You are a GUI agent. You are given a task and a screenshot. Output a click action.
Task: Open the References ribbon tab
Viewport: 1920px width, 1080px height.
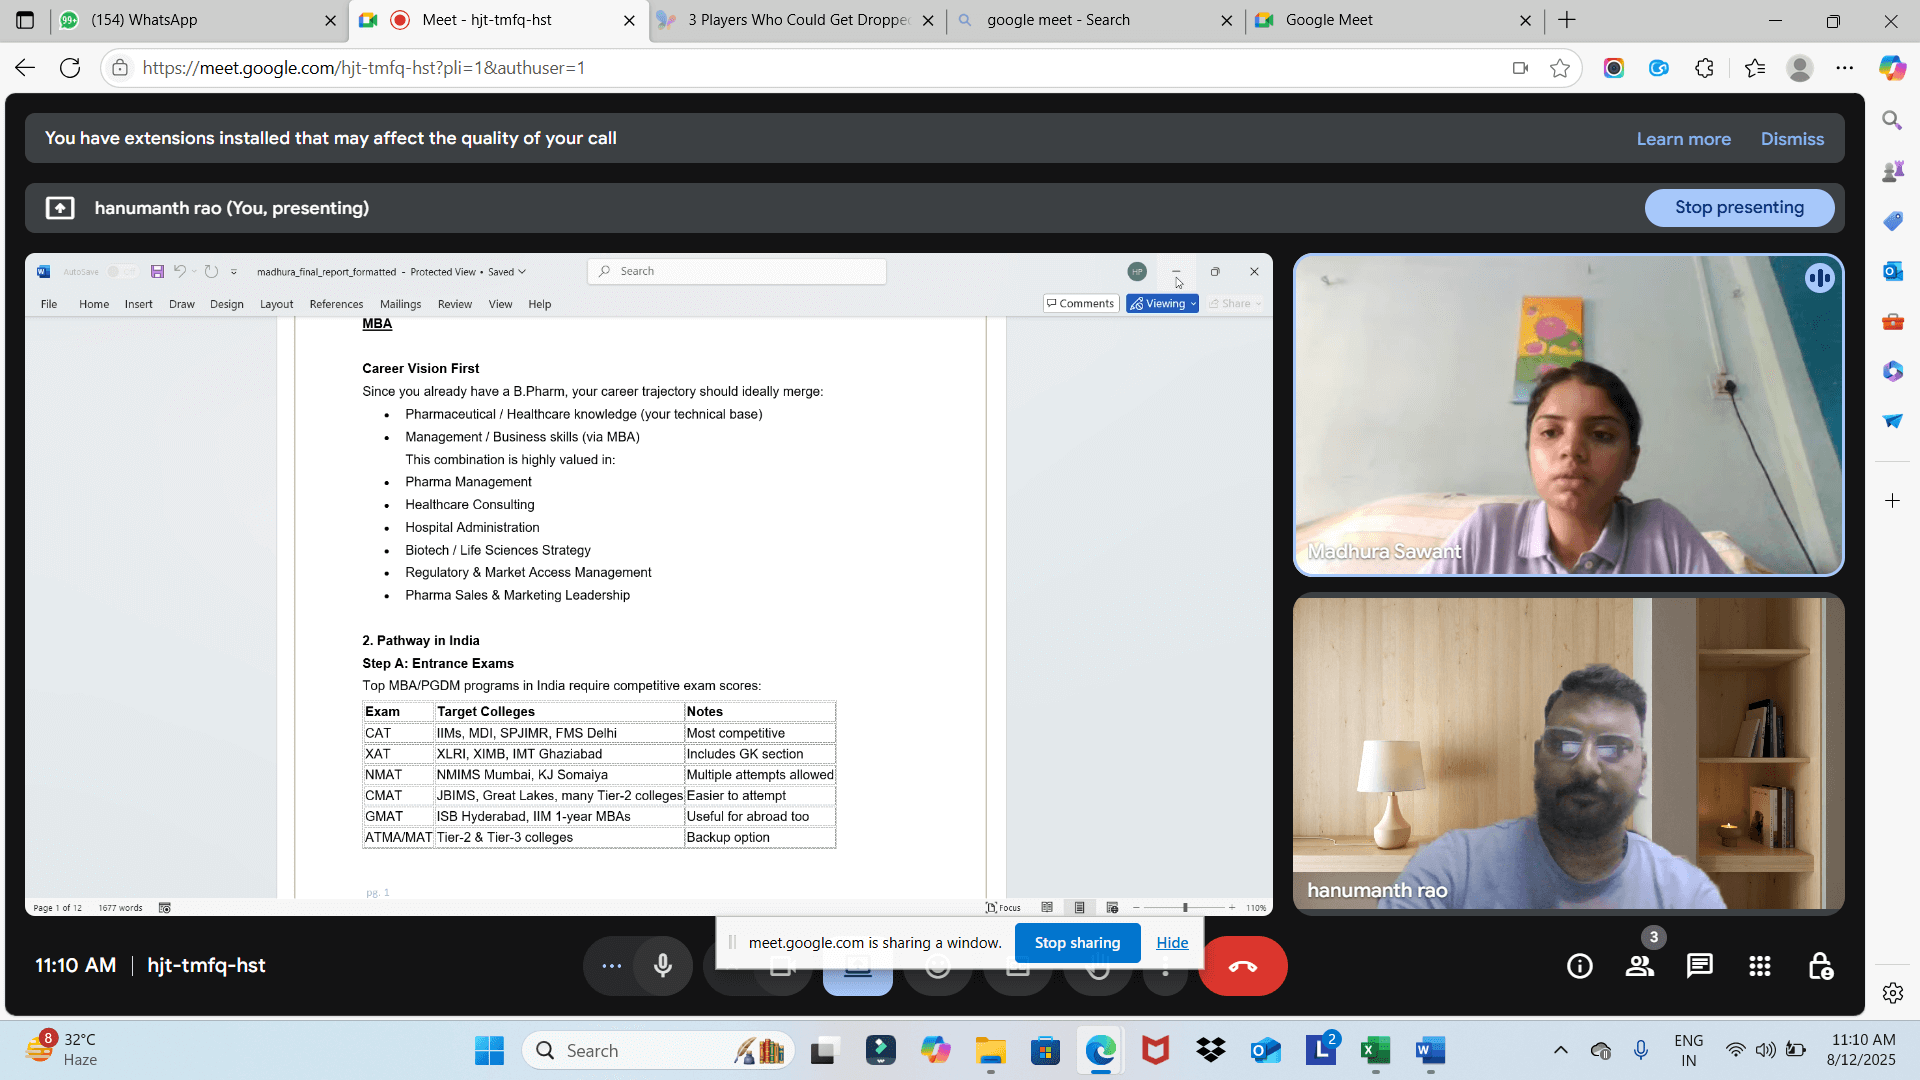coord(336,304)
